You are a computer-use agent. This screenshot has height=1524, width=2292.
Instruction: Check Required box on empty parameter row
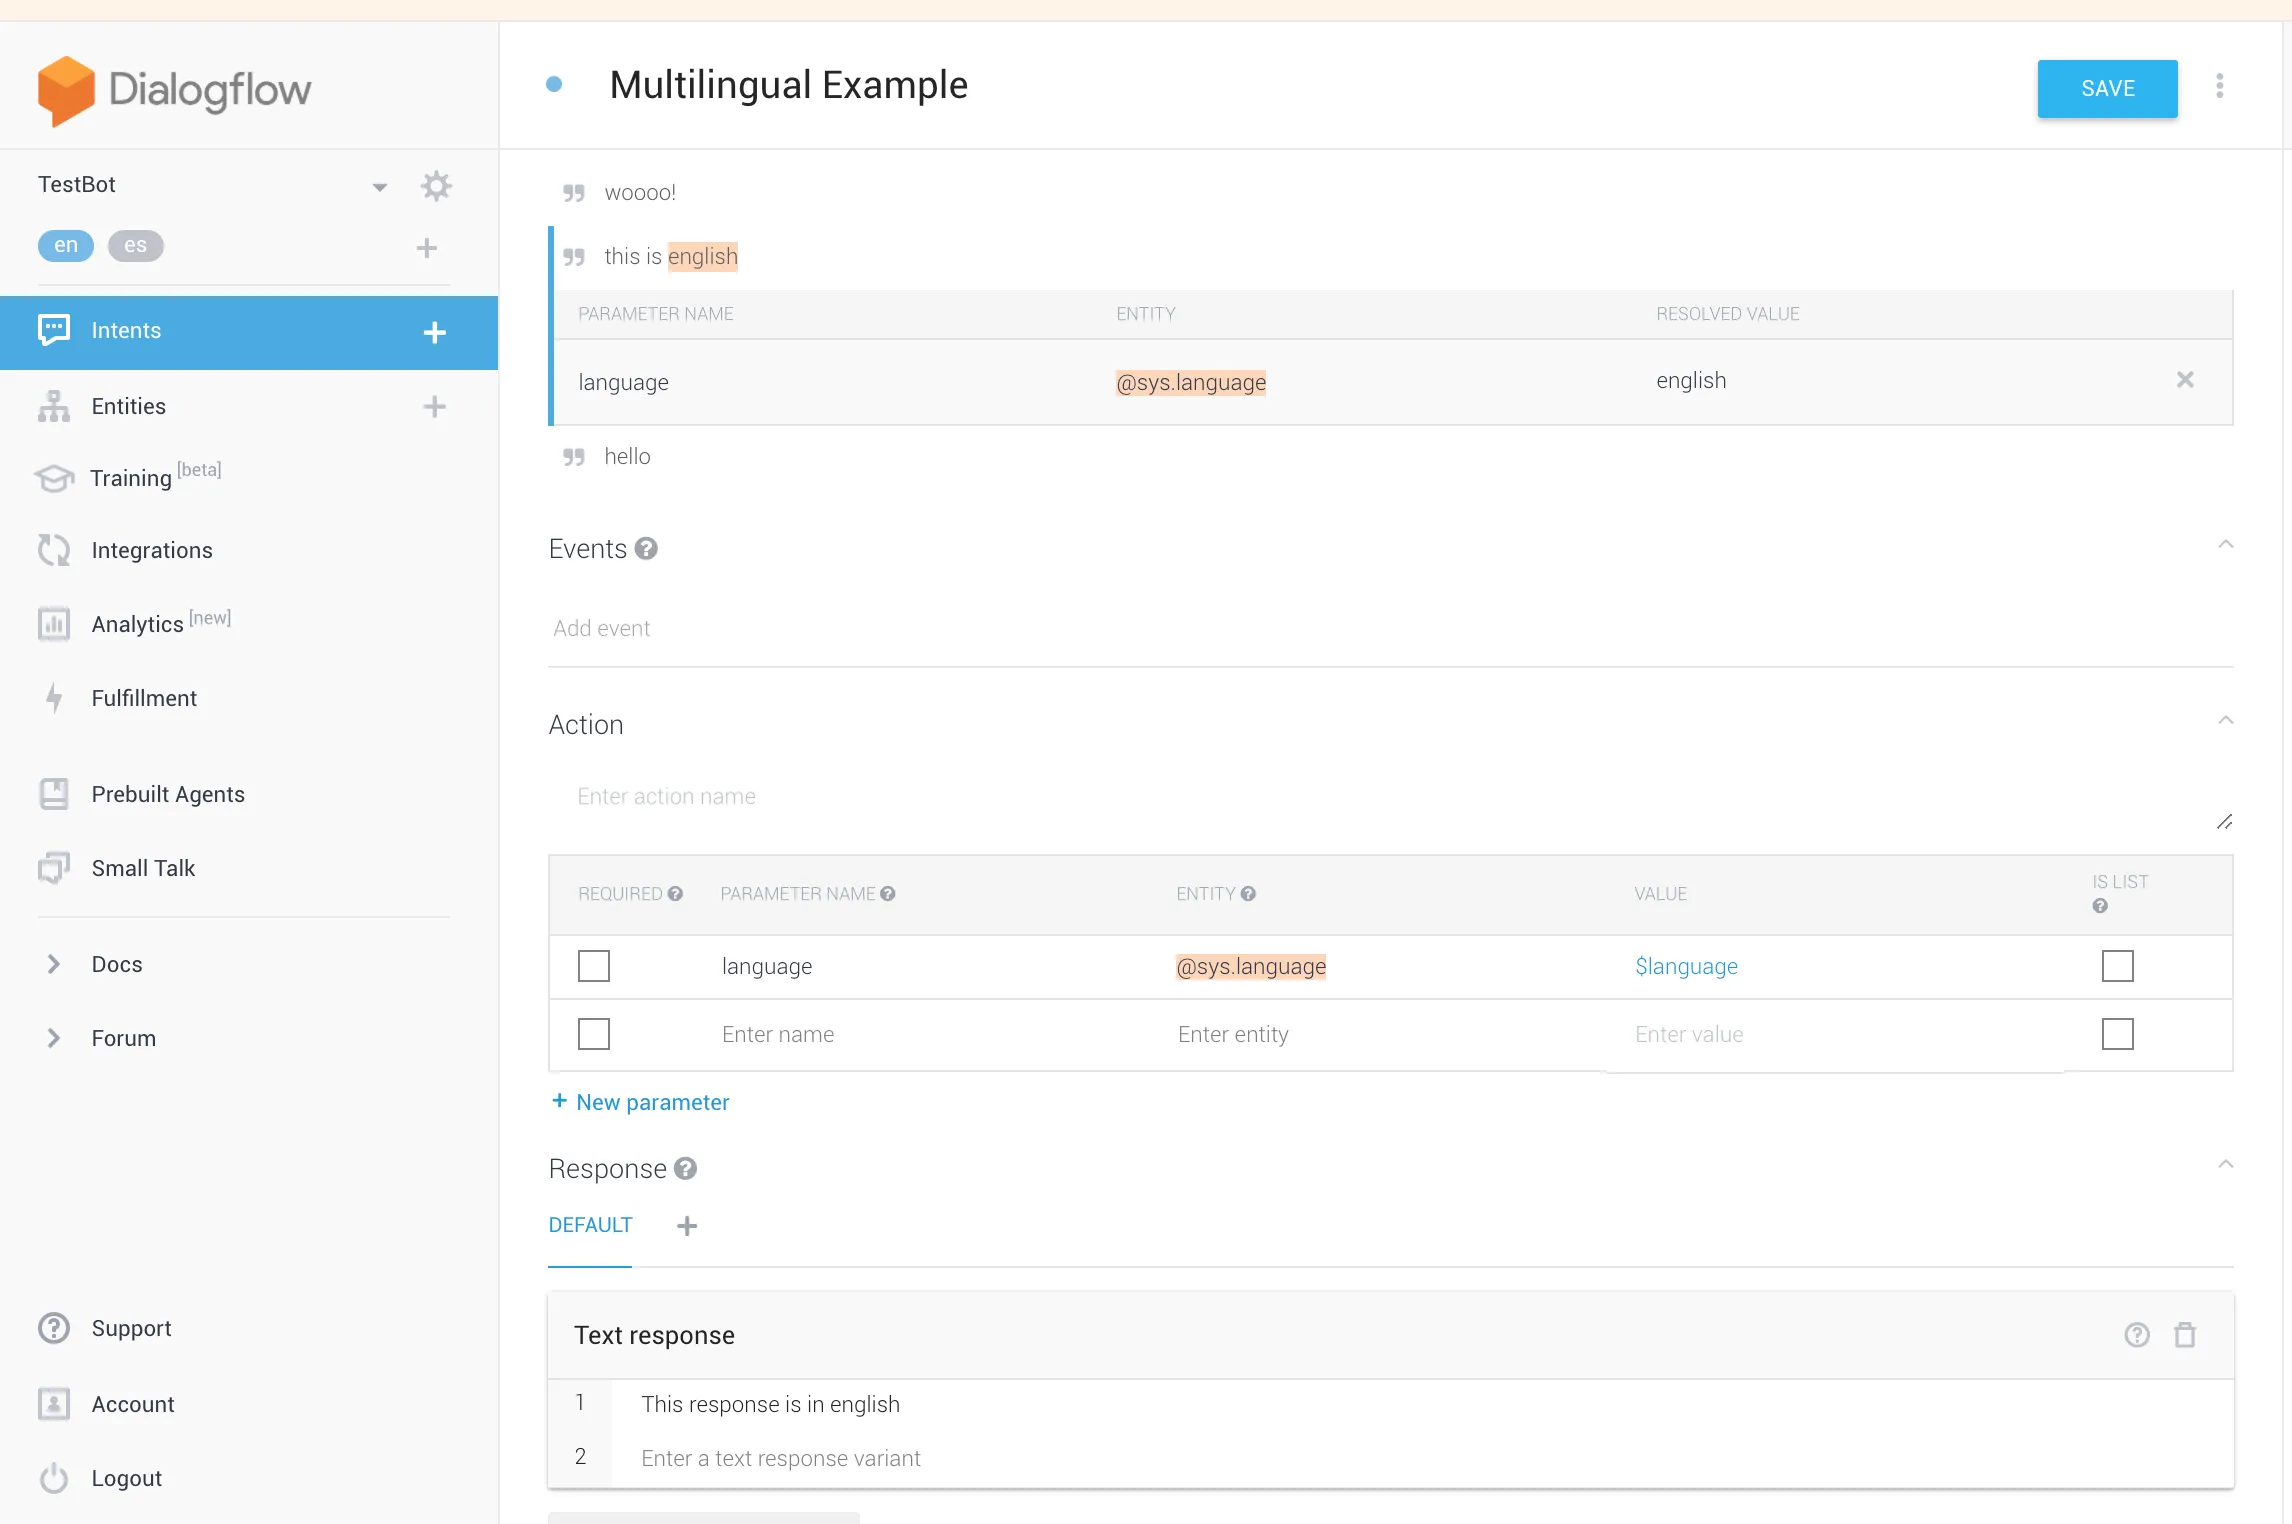tap(594, 1034)
